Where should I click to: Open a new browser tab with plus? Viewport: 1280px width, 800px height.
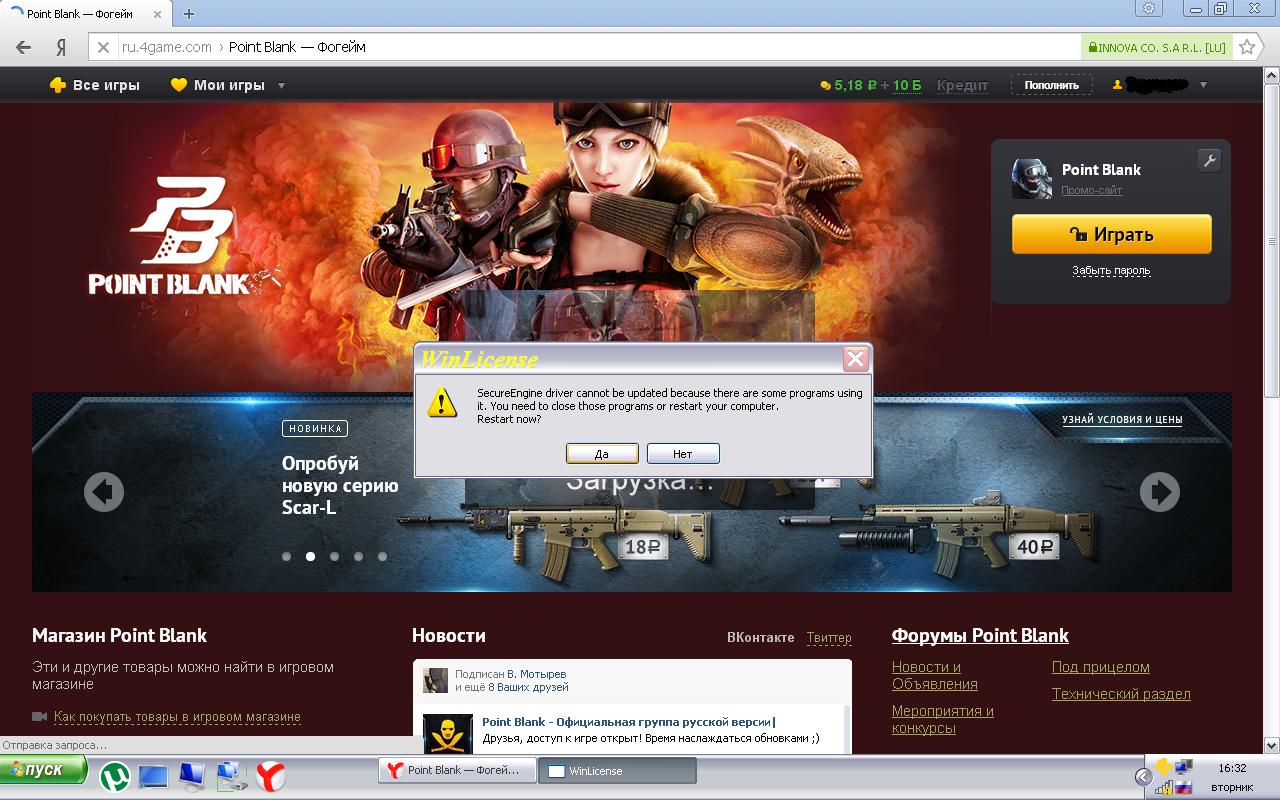pos(189,14)
